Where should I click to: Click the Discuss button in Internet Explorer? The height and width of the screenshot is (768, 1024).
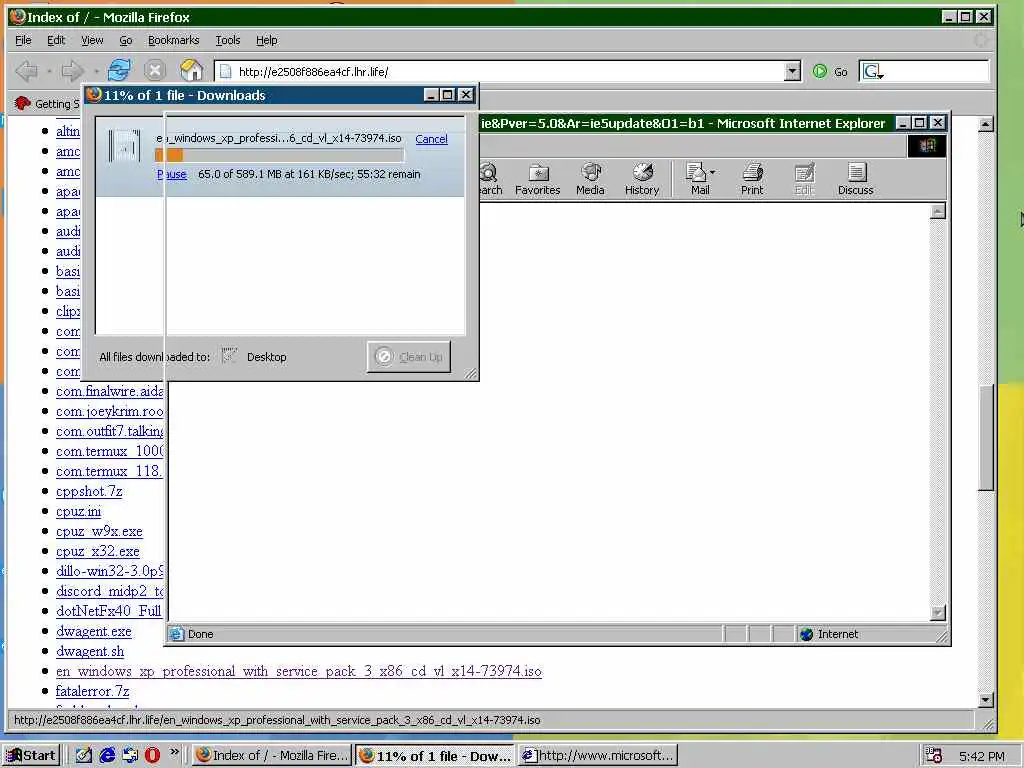click(856, 179)
